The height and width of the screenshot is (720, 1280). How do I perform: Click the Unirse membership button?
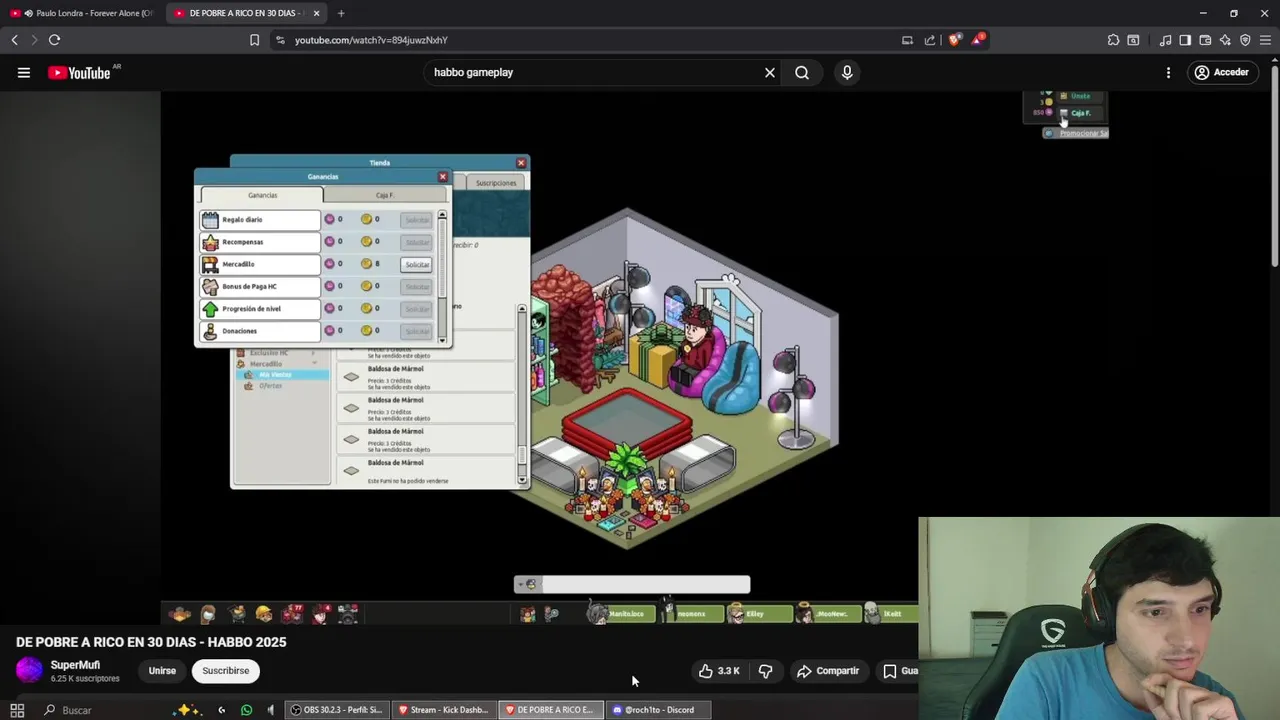[x=162, y=671]
